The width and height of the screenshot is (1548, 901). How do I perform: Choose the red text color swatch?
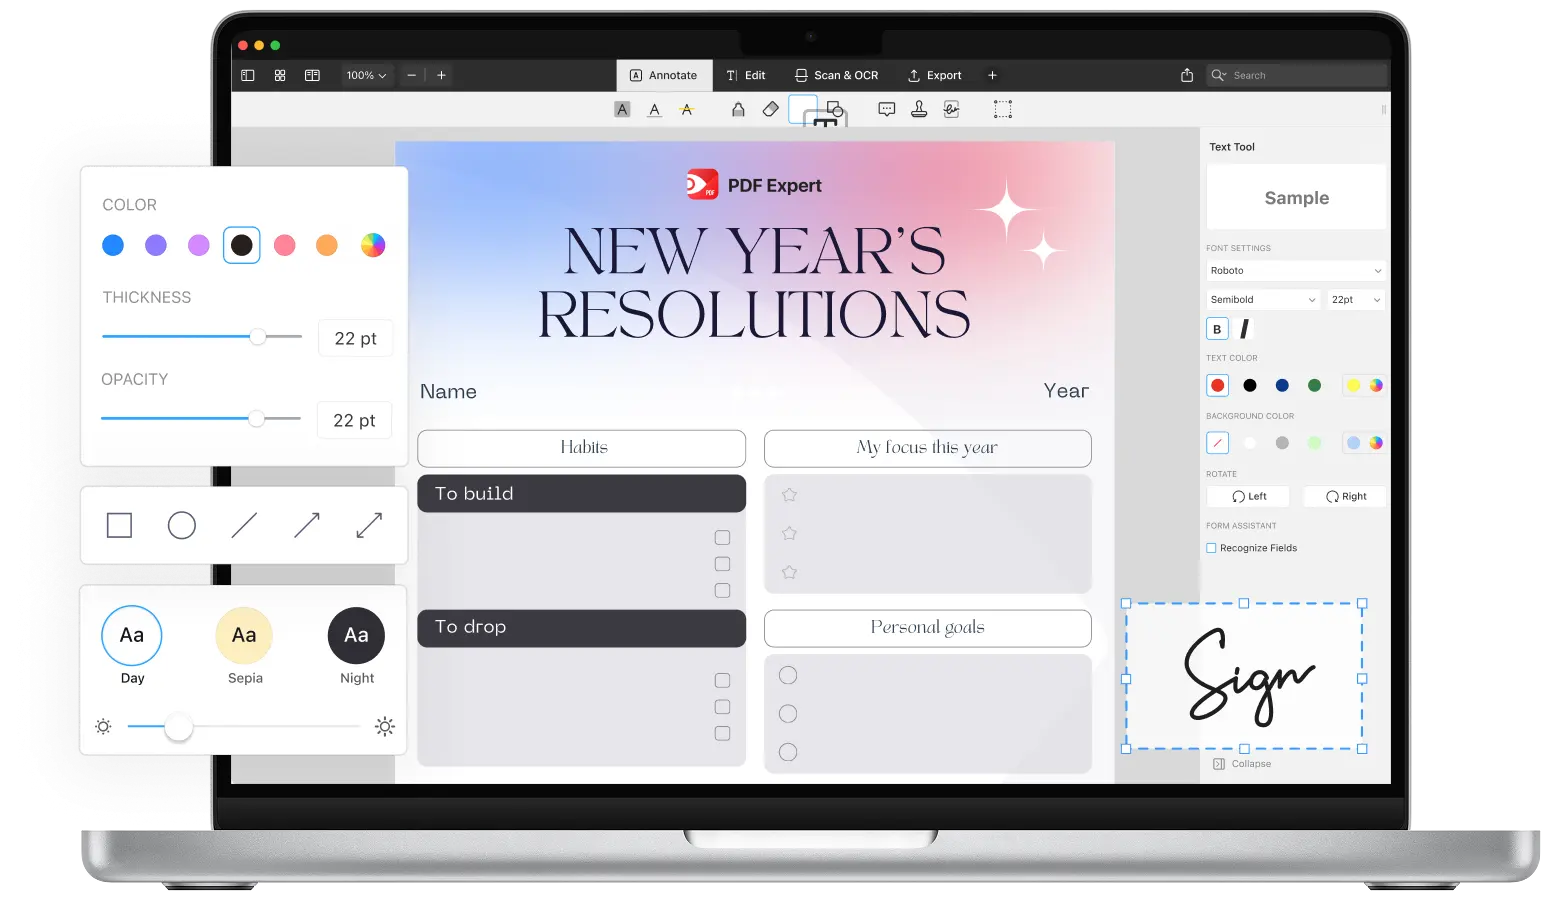click(x=1217, y=385)
